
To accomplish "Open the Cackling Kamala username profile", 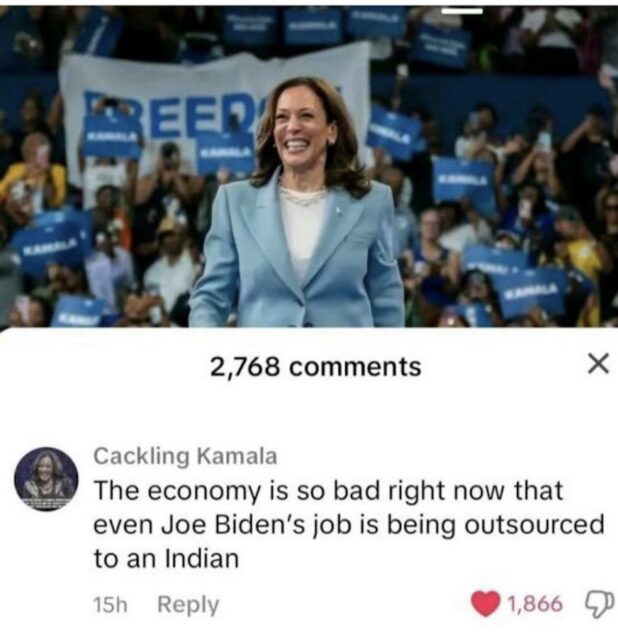I will [186, 456].
